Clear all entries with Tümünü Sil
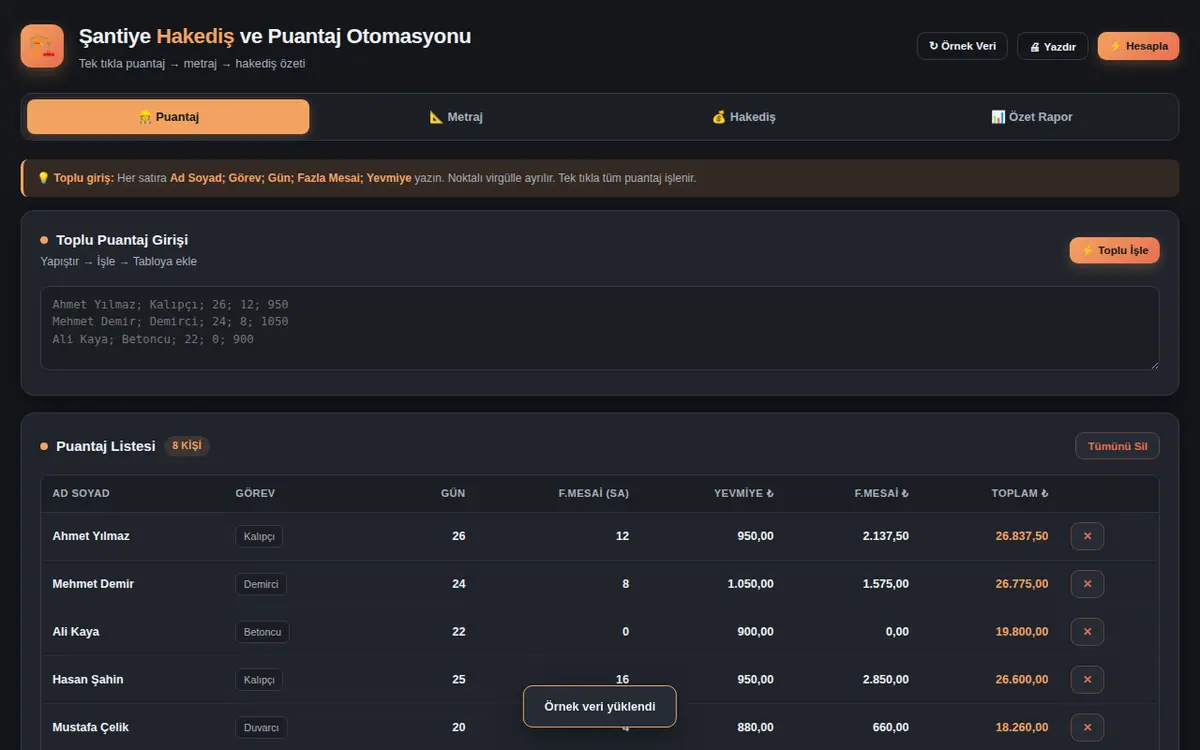 pos(1117,446)
